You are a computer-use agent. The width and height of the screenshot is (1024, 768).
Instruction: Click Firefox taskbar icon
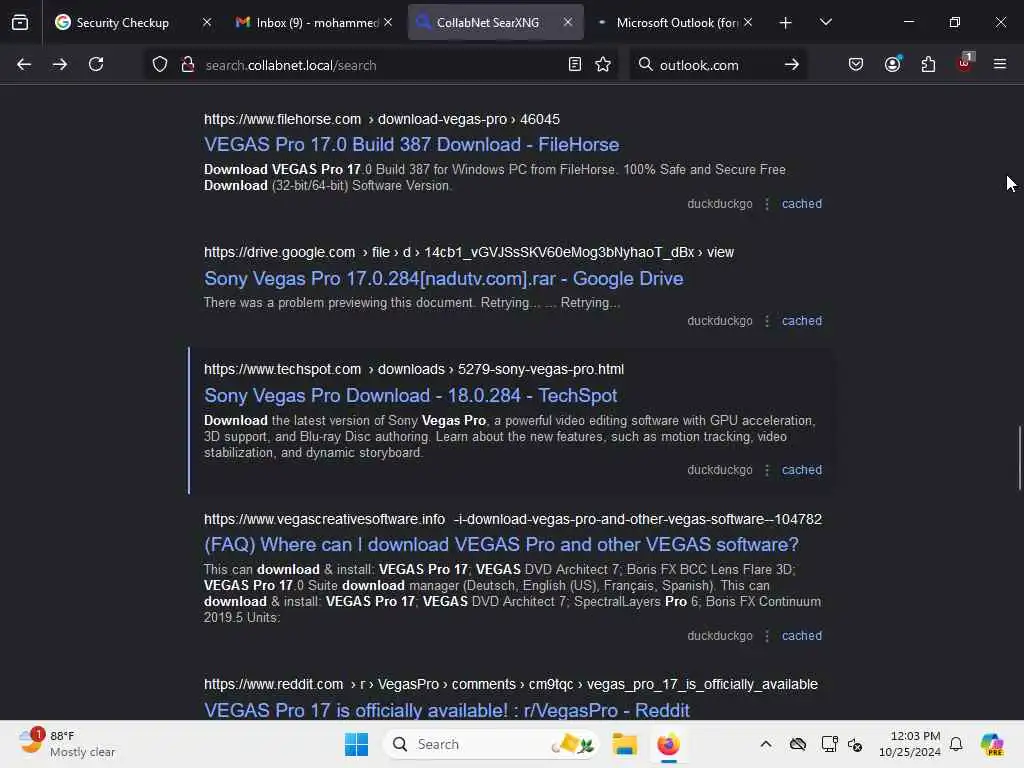click(668, 744)
